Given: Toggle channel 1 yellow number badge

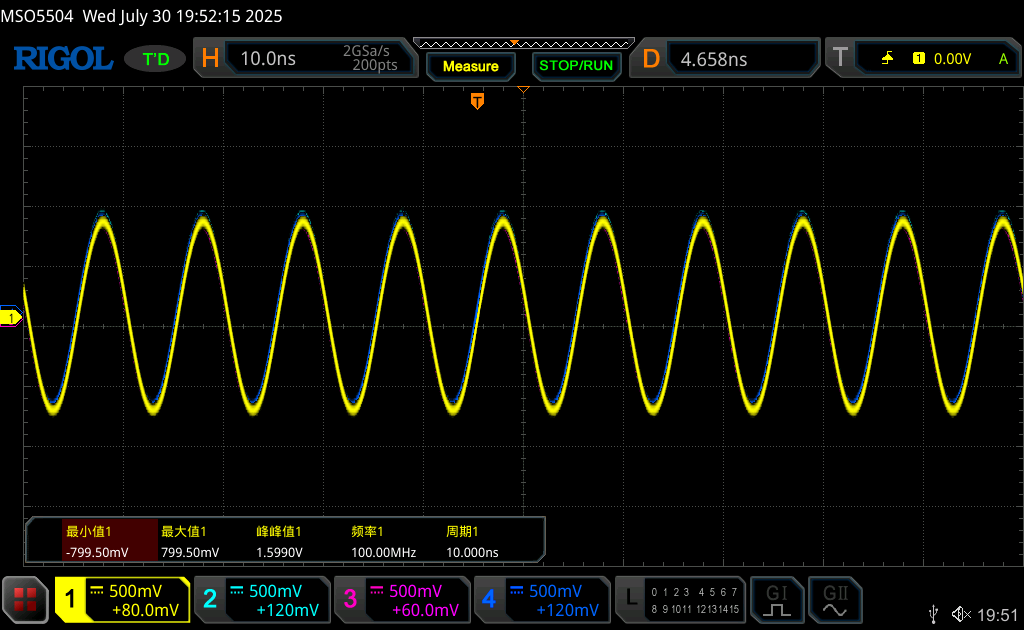Looking at the screenshot, I should [x=71, y=599].
